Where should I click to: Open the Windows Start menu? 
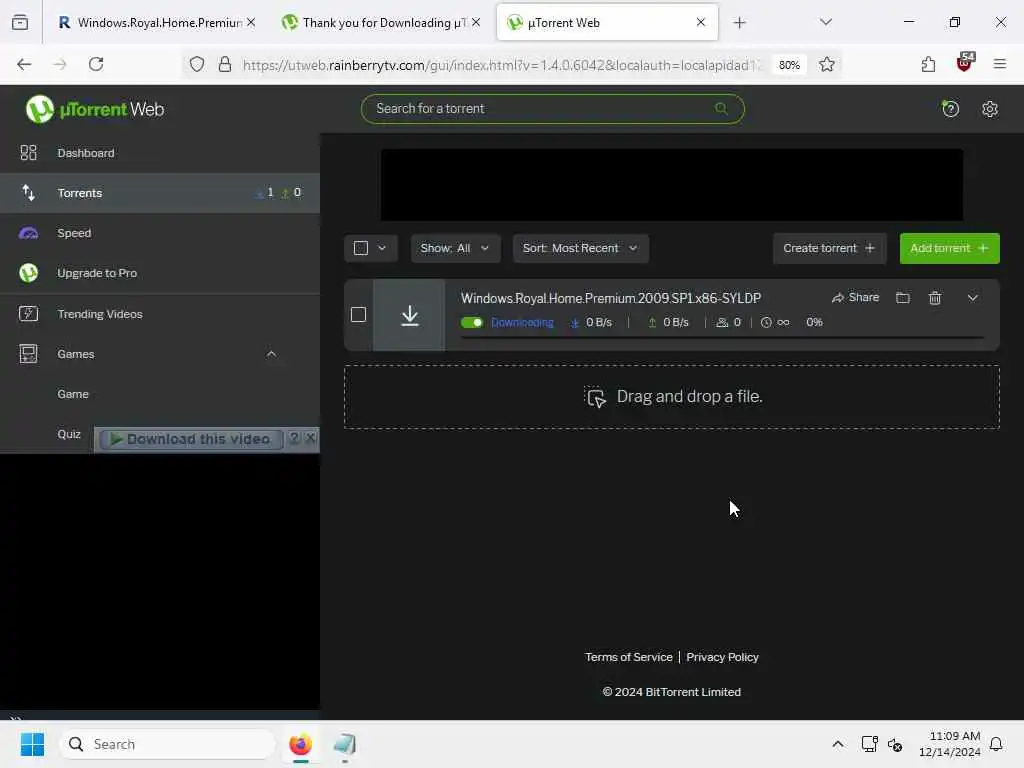(32, 744)
